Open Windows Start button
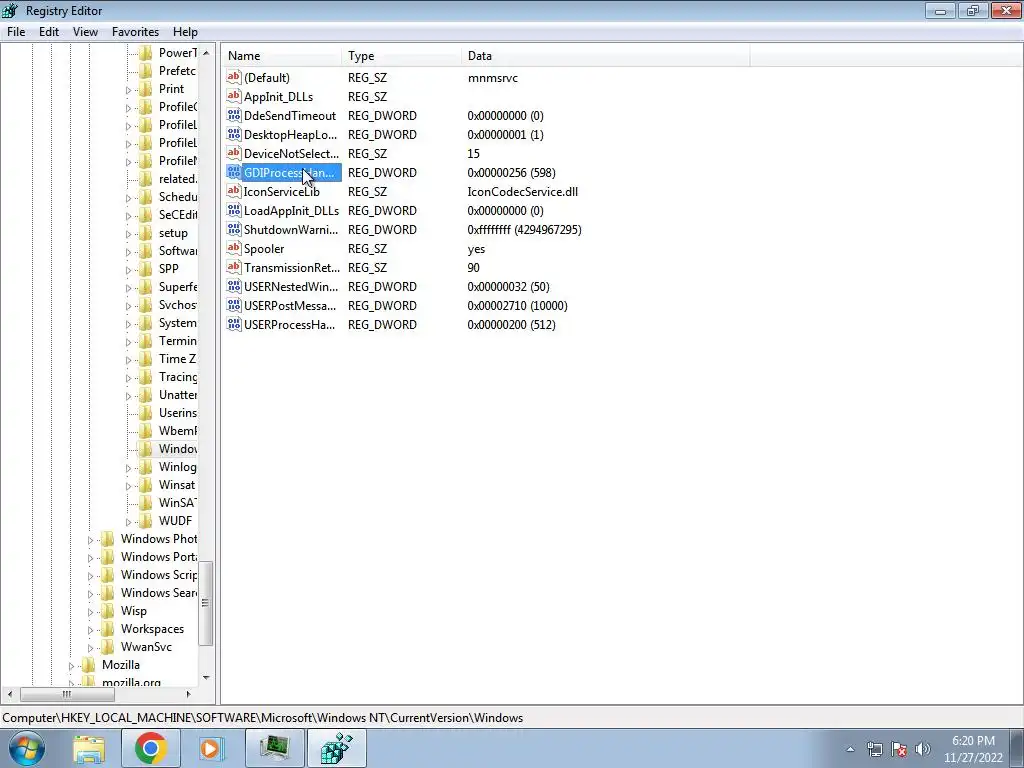 point(25,748)
